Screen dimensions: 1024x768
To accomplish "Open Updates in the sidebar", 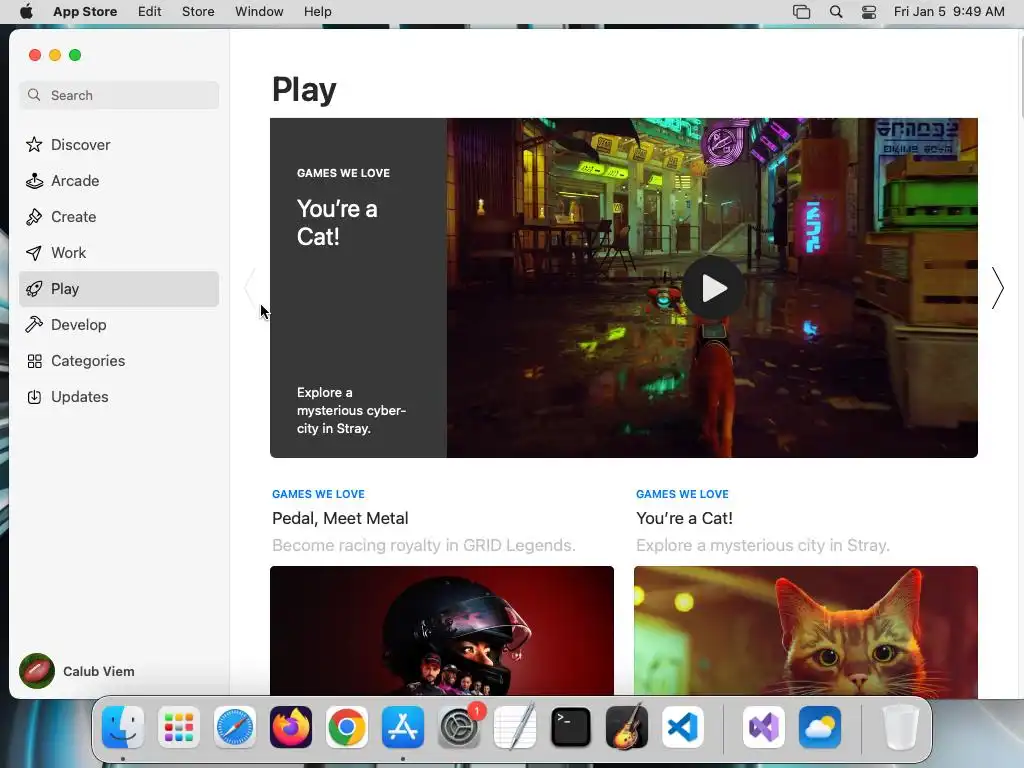I will (119, 397).
